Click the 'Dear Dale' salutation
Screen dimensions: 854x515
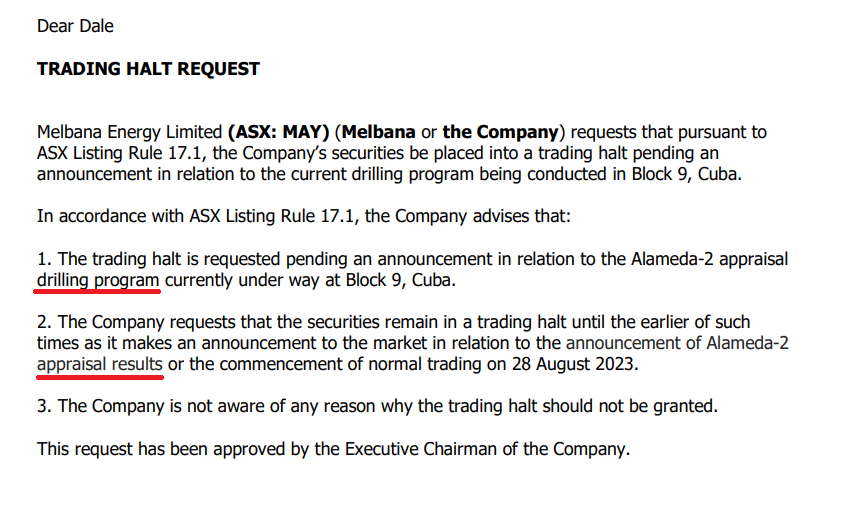[x=75, y=26]
